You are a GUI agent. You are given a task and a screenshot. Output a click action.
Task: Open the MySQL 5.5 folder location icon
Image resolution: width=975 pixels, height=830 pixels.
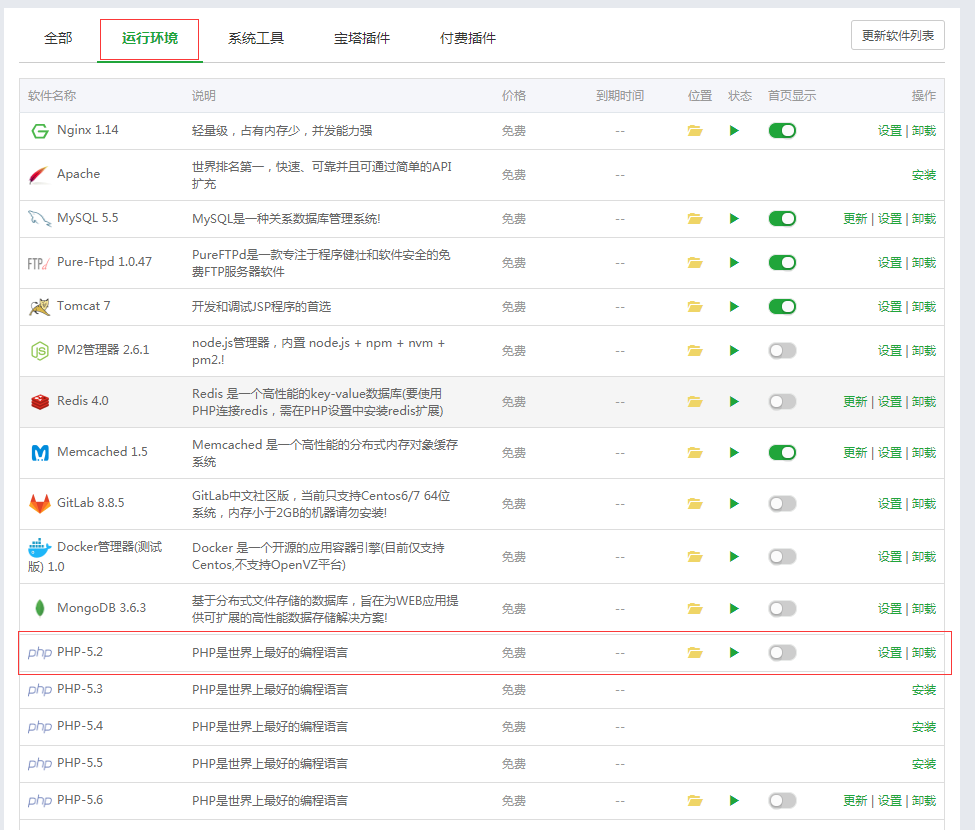(x=695, y=219)
